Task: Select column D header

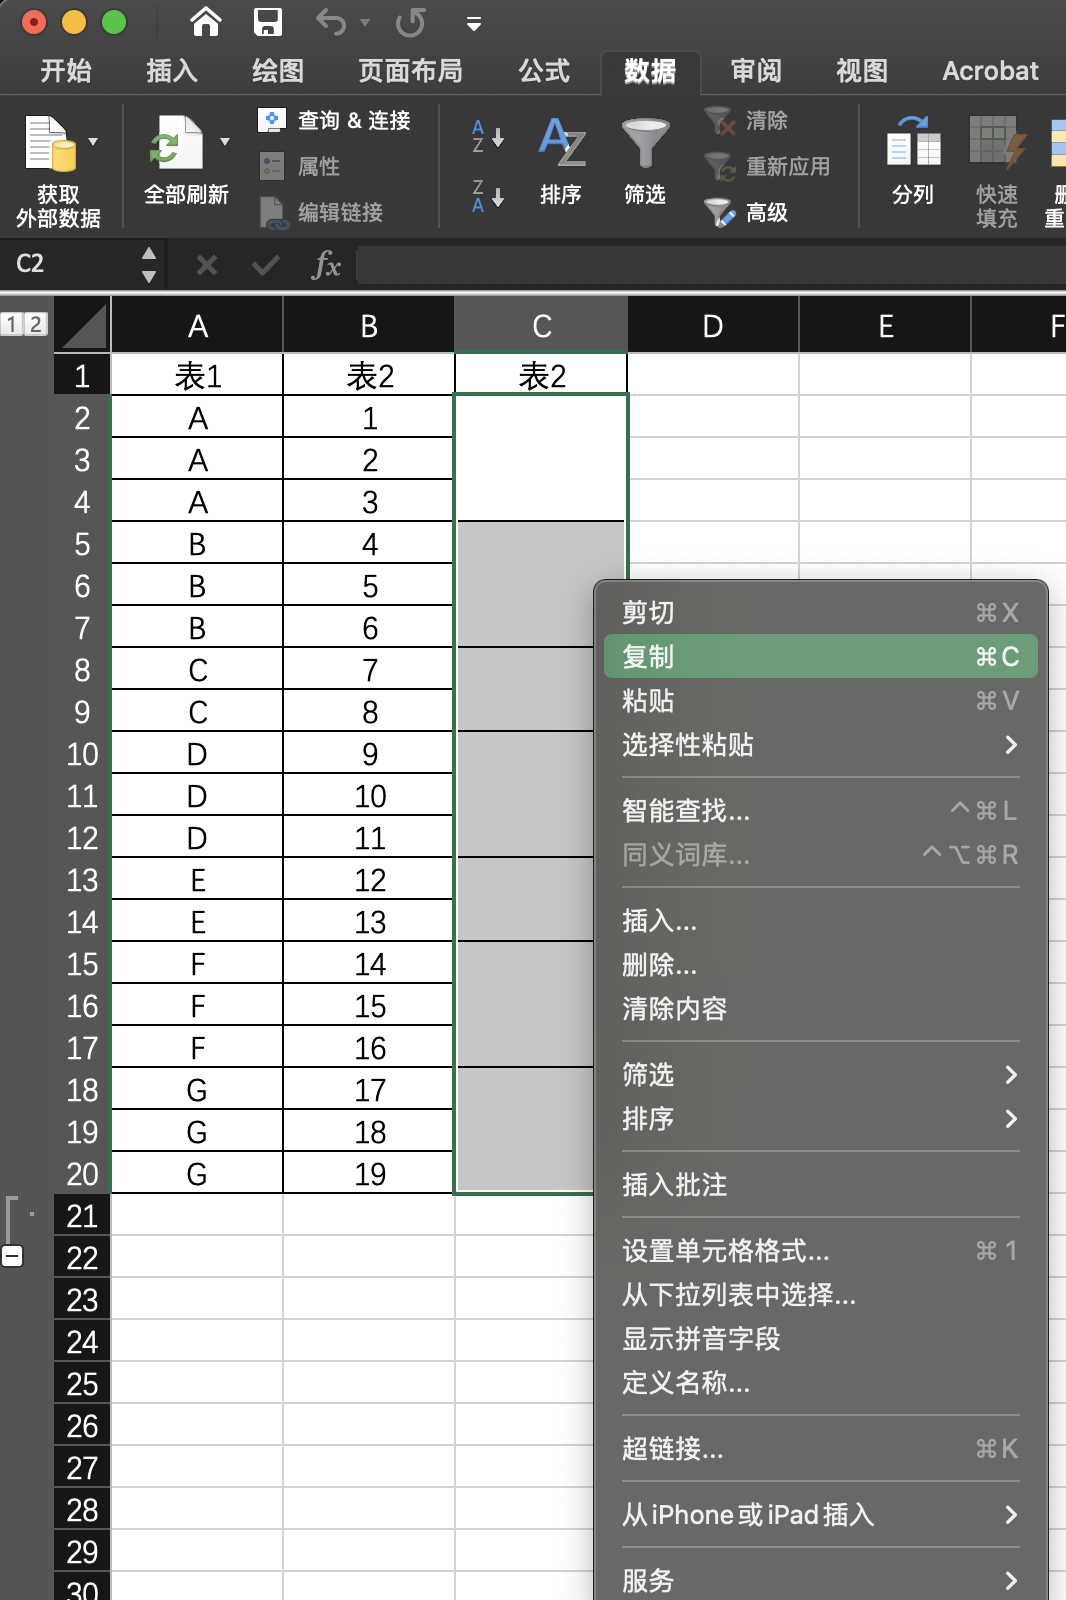Action: point(713,326)
